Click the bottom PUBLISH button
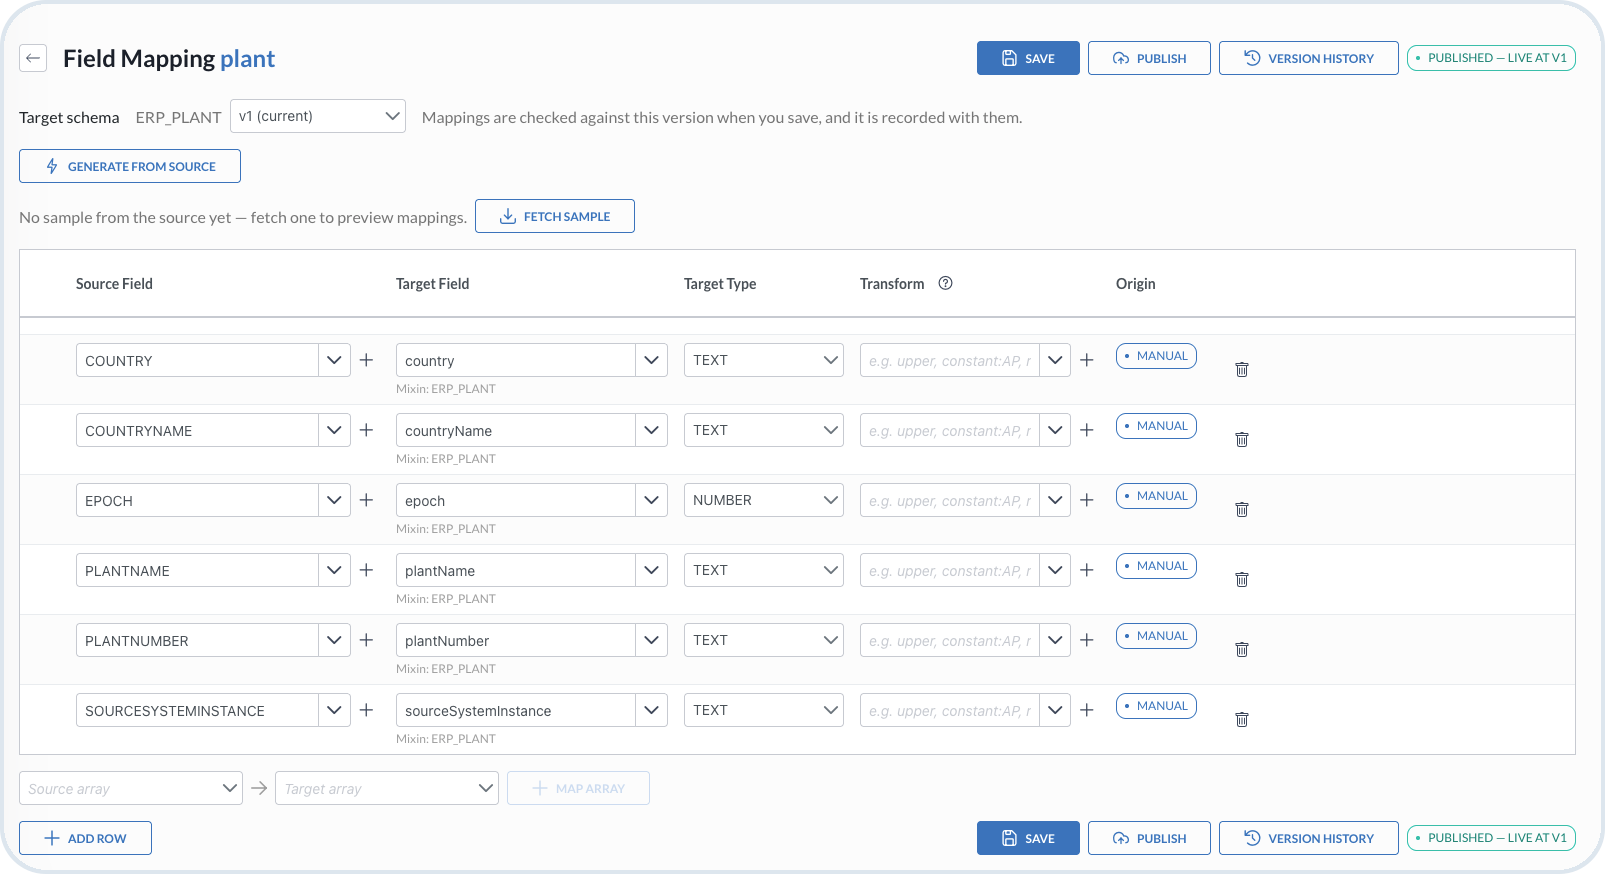1605x874 pixels. pos(1149,838)
